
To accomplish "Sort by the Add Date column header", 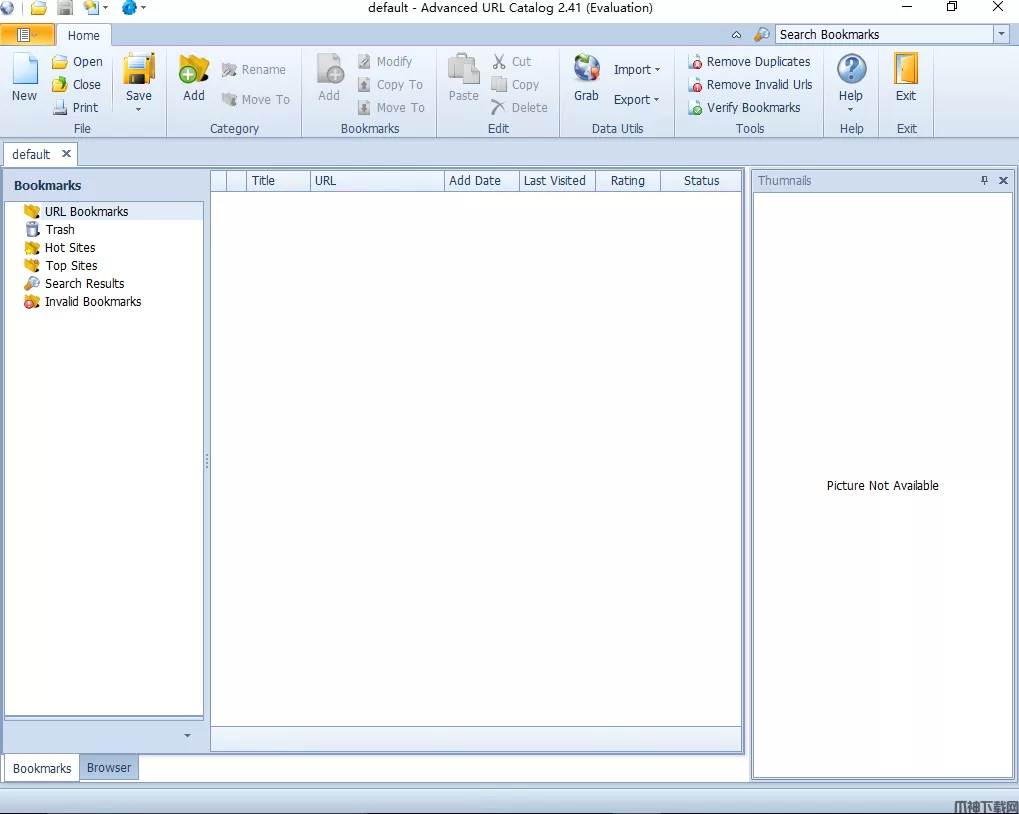I will pyautogui.click(x=482, y=181).
